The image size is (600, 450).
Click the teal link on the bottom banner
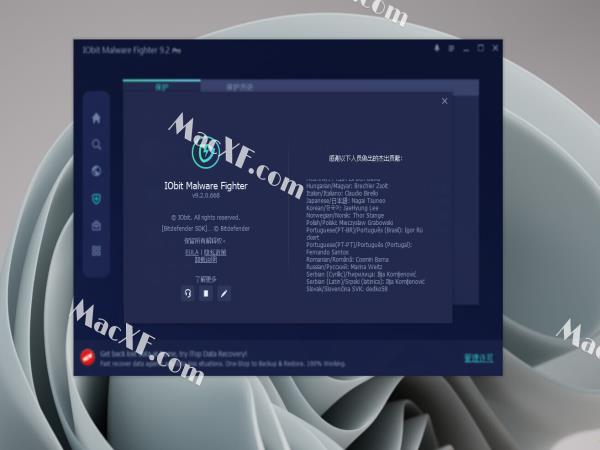[478, 359]
